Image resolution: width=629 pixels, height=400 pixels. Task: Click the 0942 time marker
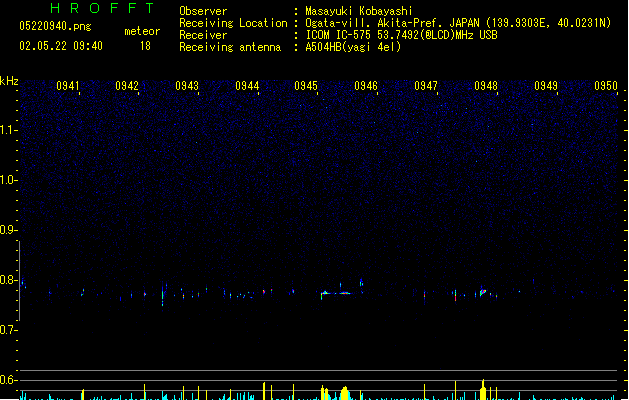click(127, 86)
